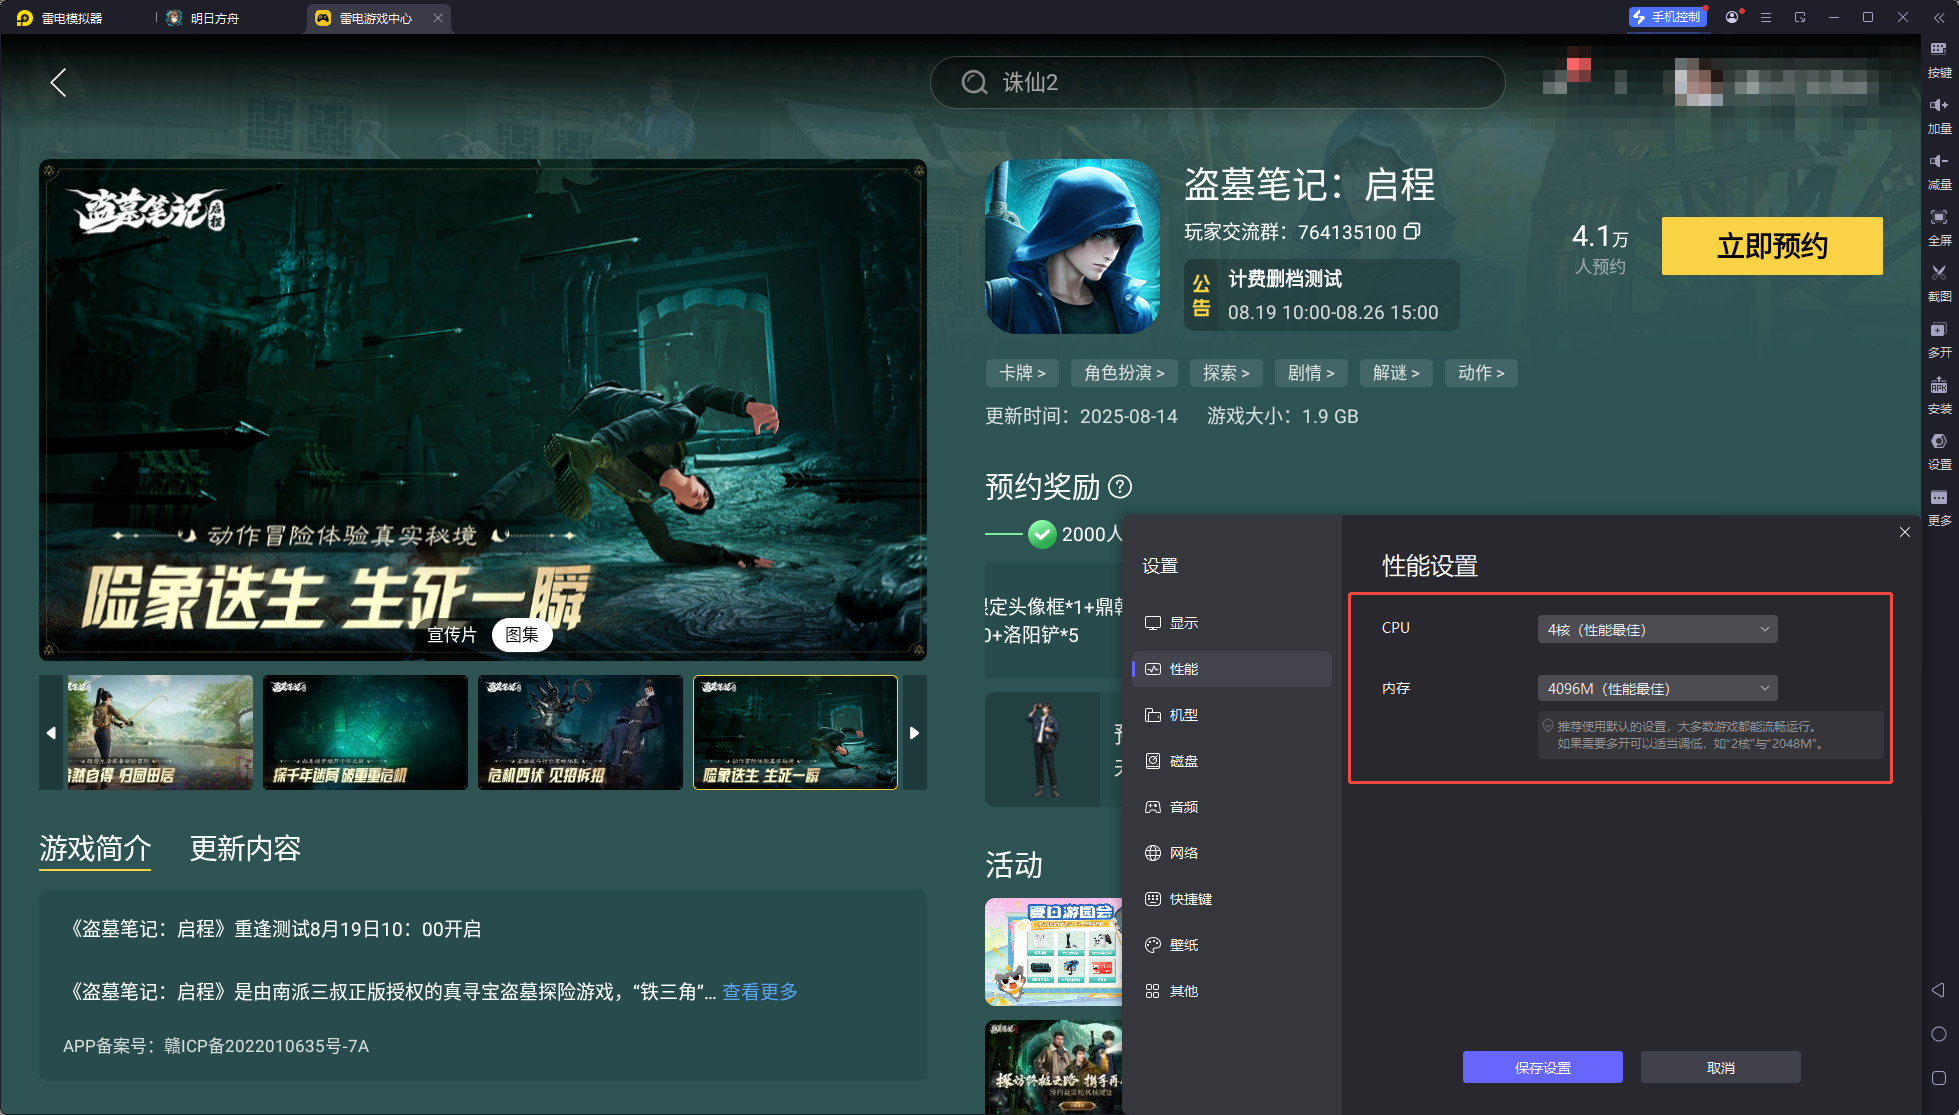Toggle fullscreen with 全屏 icon
Viewport: 1959px width, 1115px height.
1939,228
